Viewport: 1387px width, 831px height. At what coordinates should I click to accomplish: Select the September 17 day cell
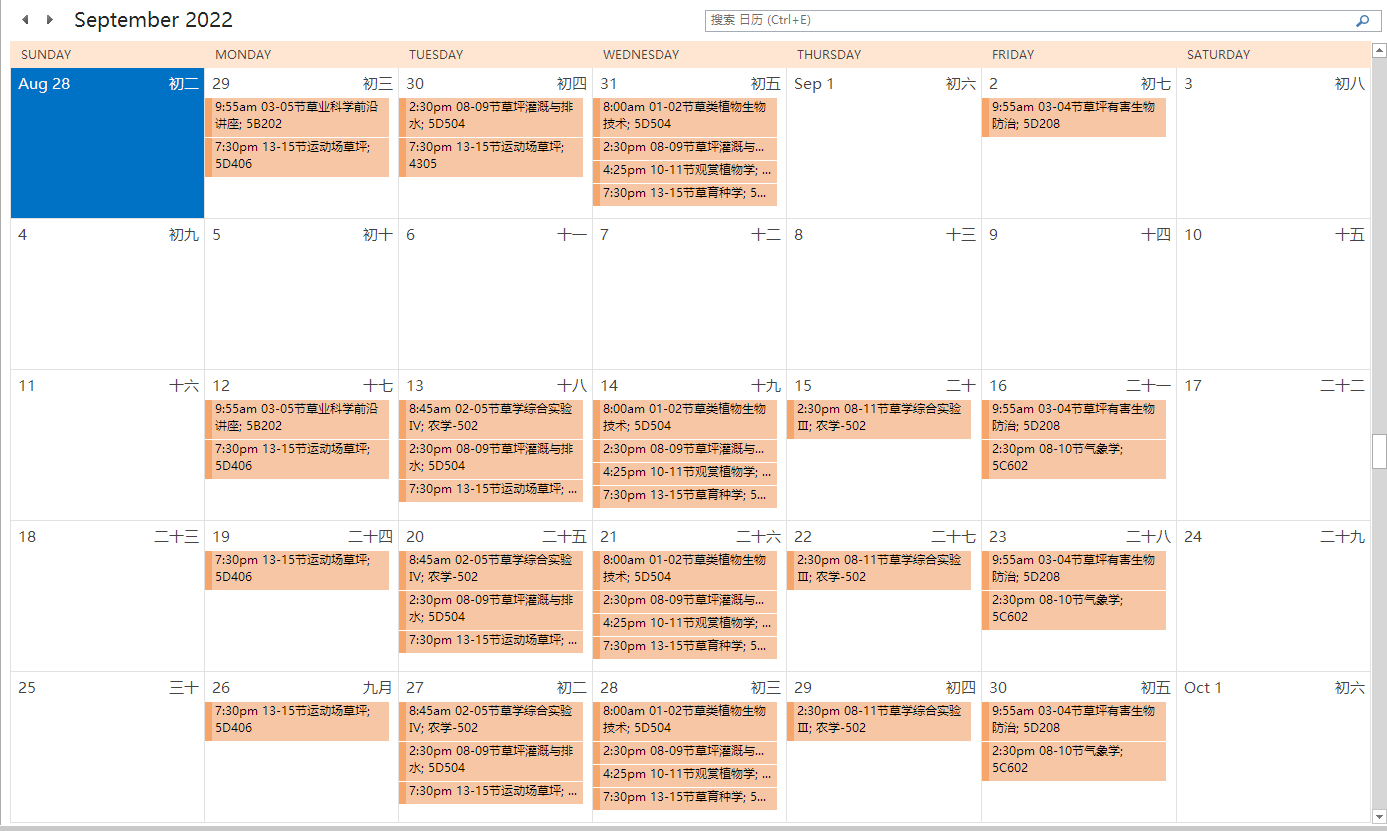[1273, 445]
